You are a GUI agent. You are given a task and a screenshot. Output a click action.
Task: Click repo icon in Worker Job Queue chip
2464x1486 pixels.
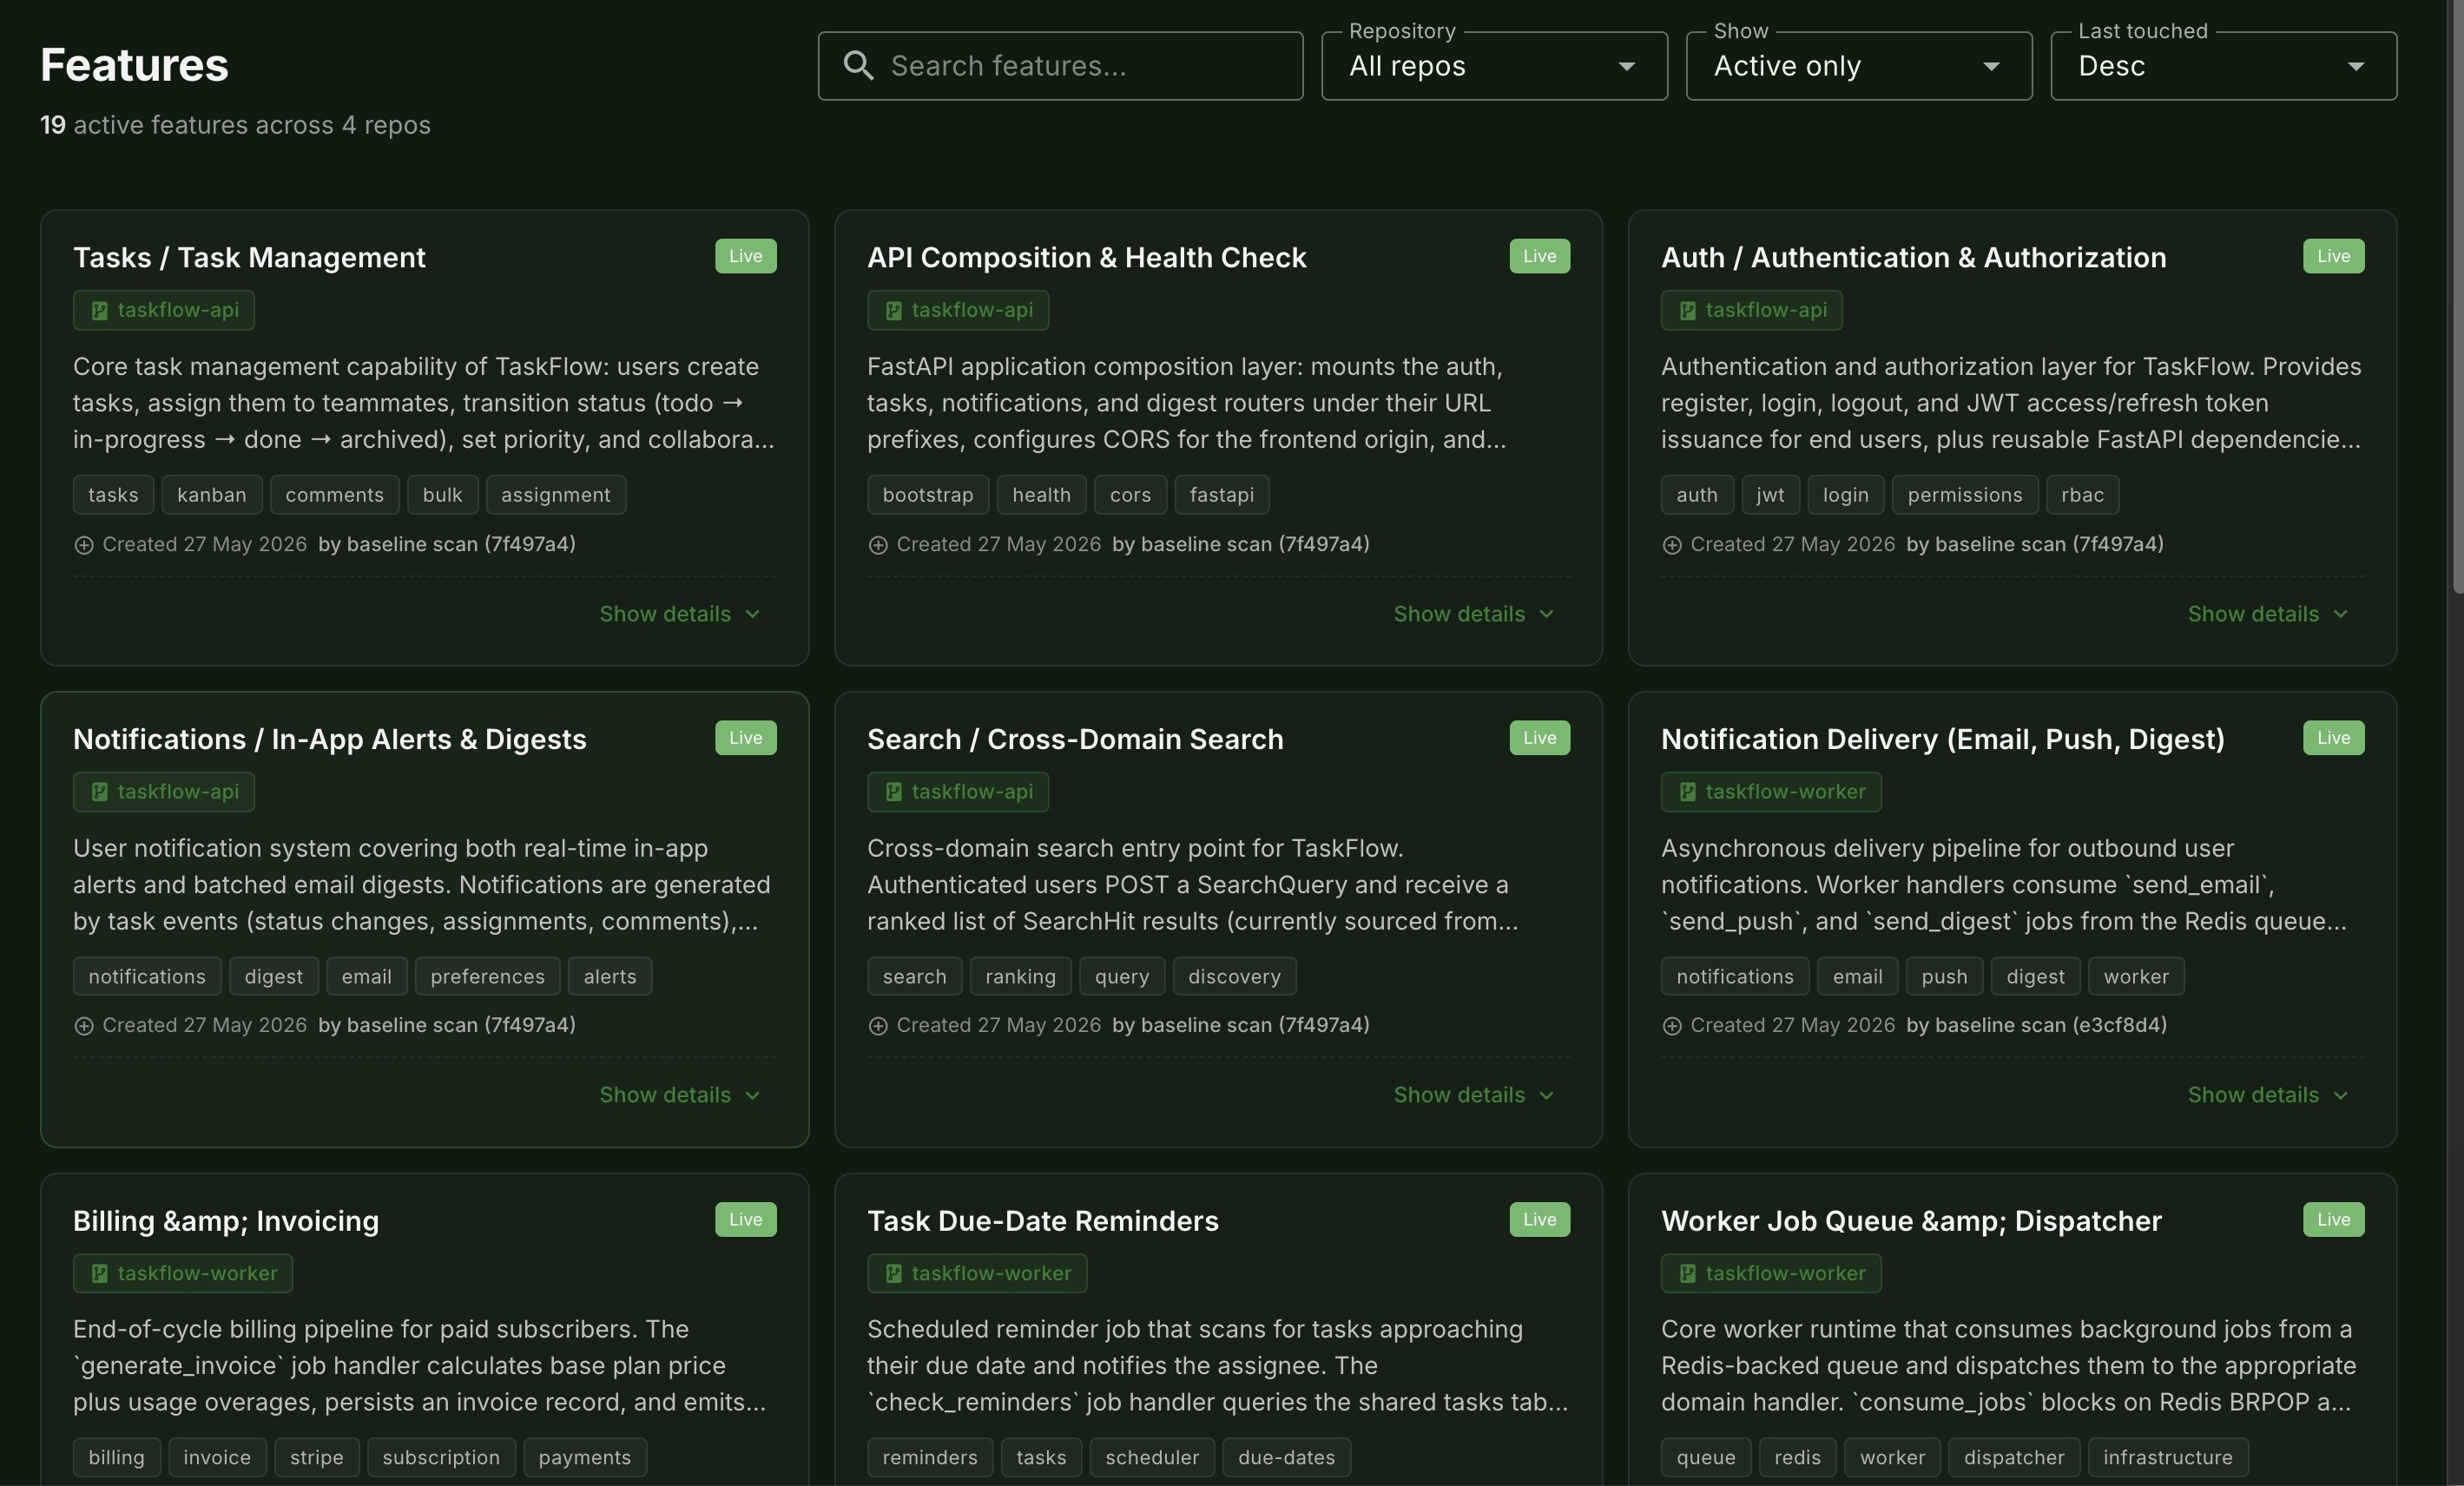(1687, 1274)
